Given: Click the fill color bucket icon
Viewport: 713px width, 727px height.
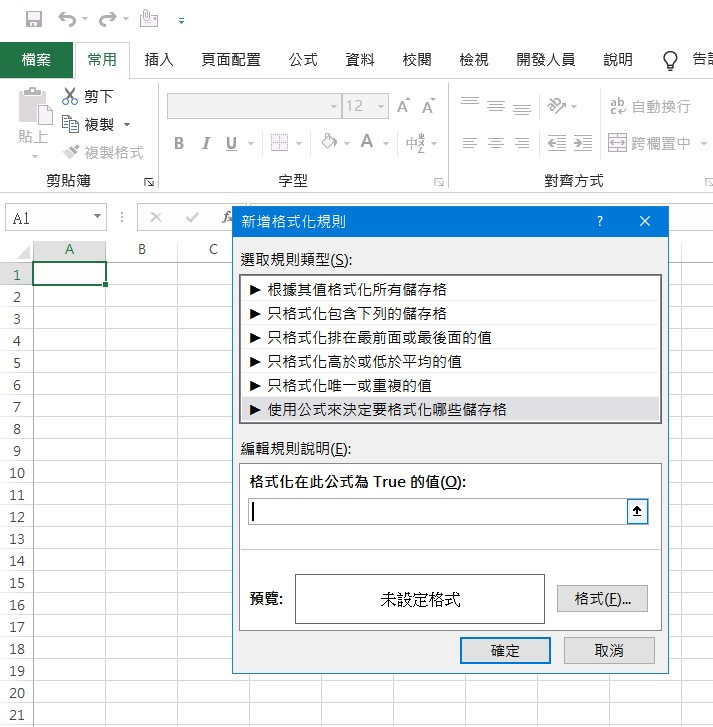Looking at the screenshot, I should pos(329,142).
